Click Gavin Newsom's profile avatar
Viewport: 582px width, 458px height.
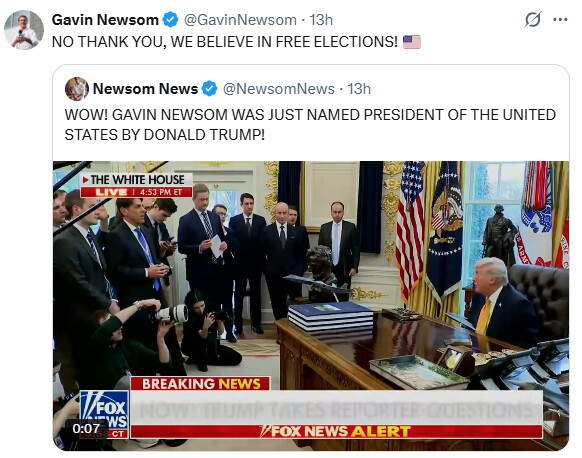click(x=24, y=30)
